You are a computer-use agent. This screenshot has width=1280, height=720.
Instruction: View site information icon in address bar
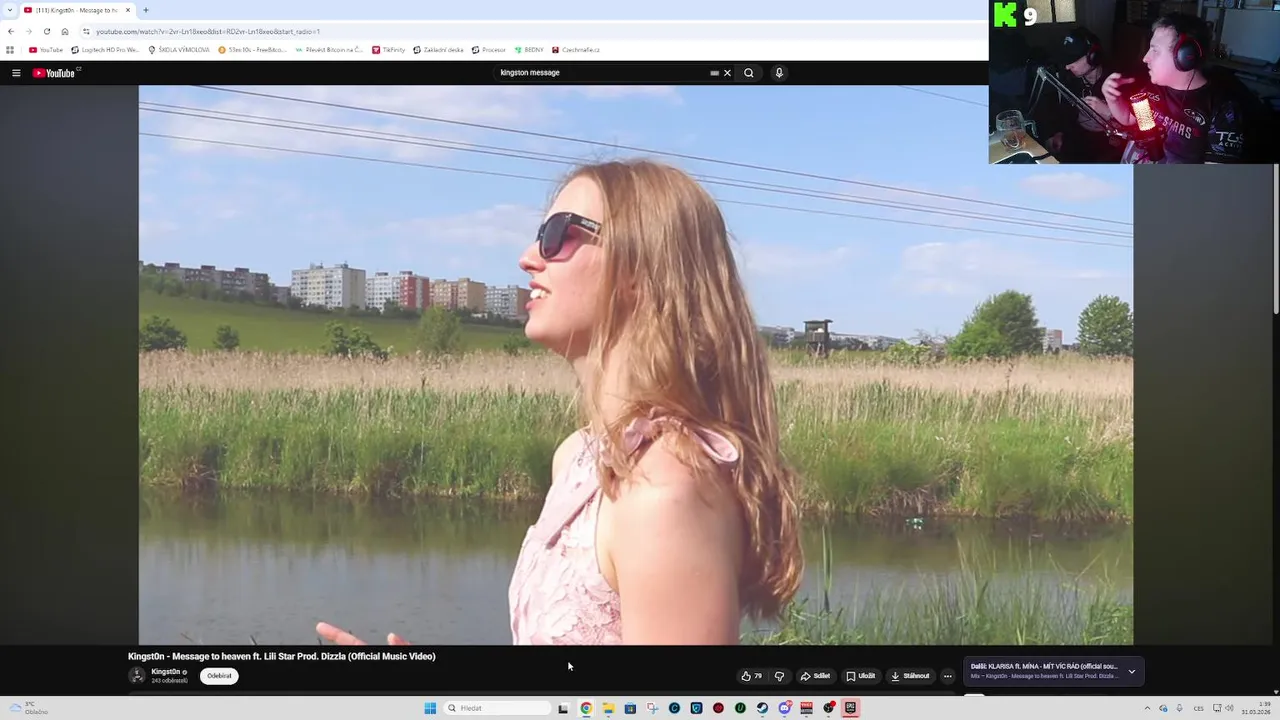87,31
